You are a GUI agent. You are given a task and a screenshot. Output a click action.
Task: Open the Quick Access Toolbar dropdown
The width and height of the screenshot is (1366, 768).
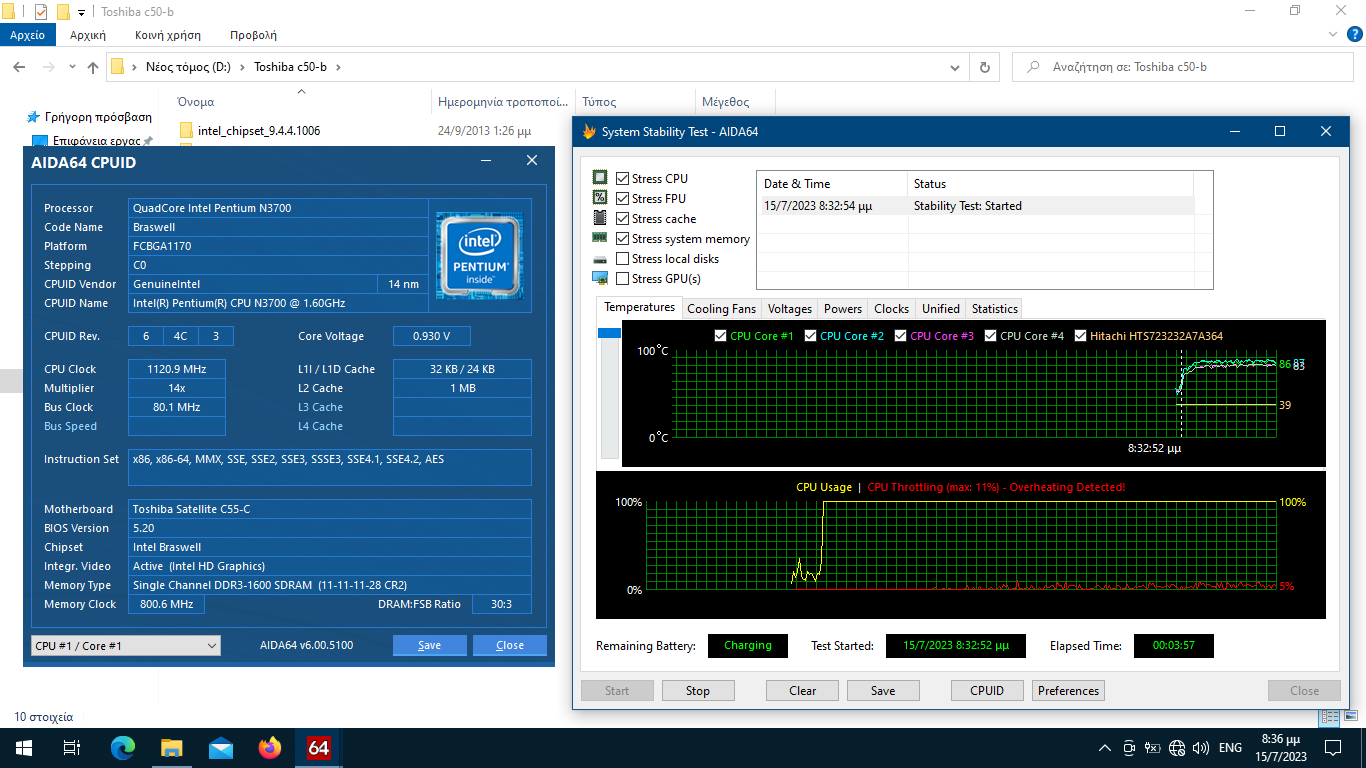(x=82, y=12)
